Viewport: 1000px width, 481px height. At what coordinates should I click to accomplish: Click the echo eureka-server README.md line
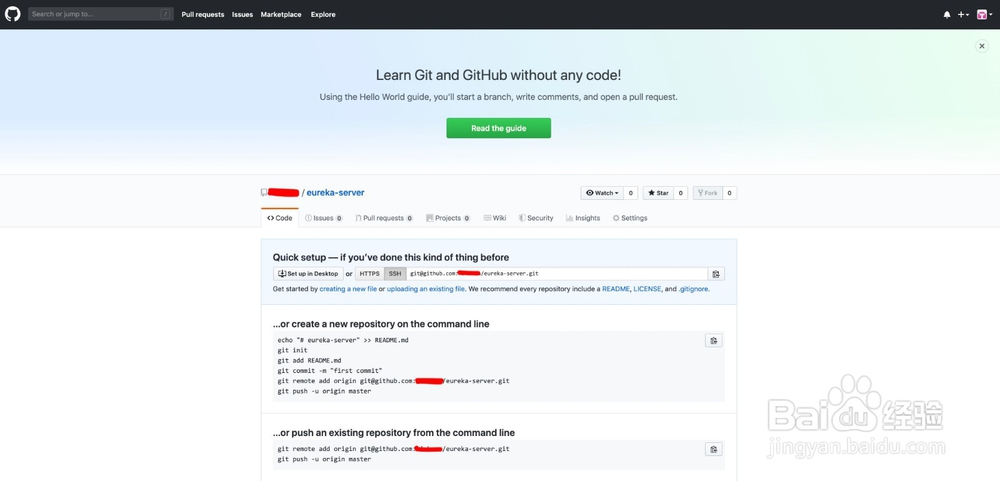343,340
